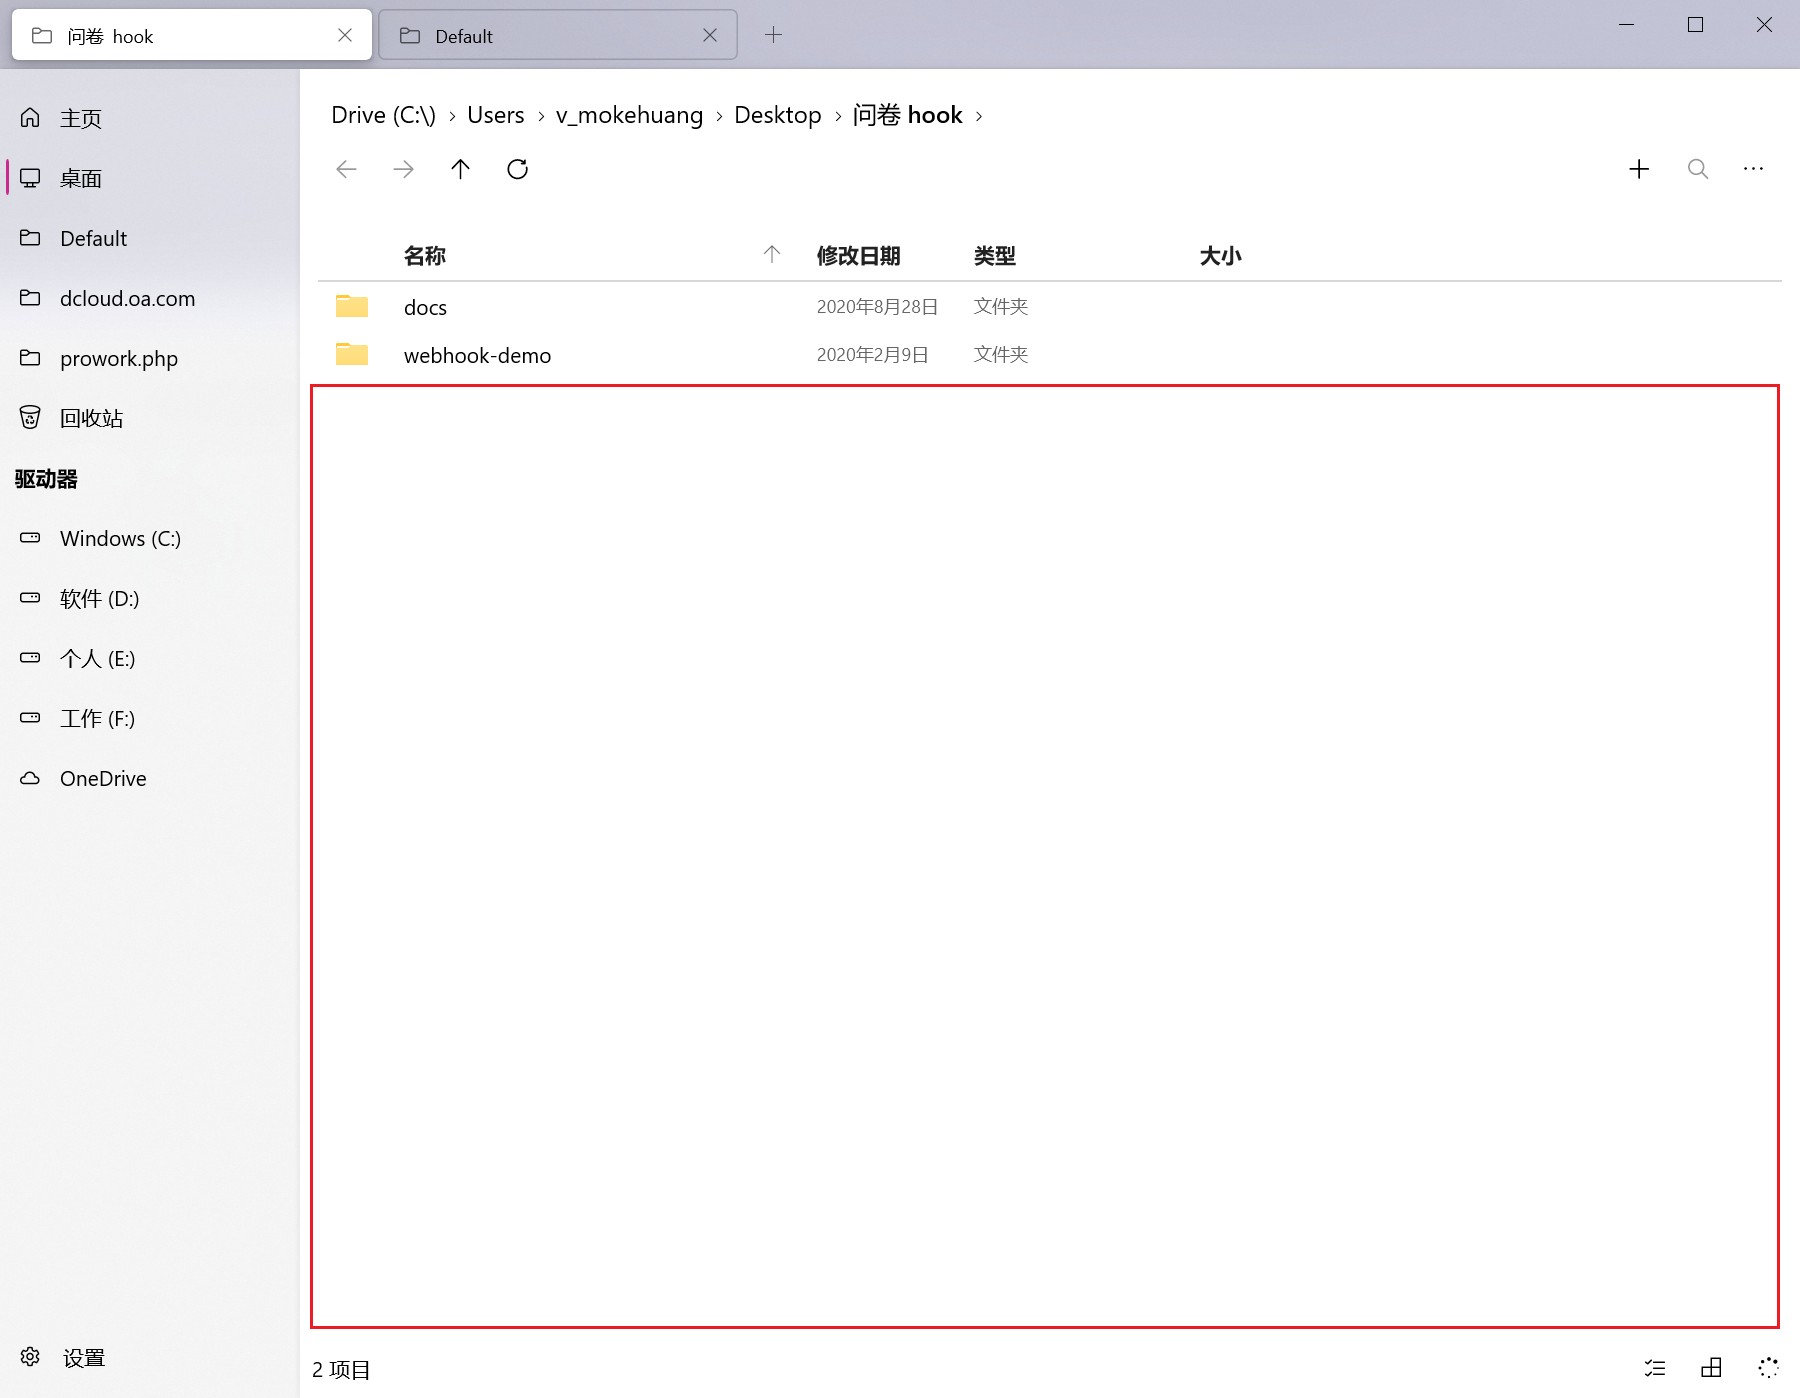
Task: Switch to the Default tab
Action: click(x=463, y=35)
